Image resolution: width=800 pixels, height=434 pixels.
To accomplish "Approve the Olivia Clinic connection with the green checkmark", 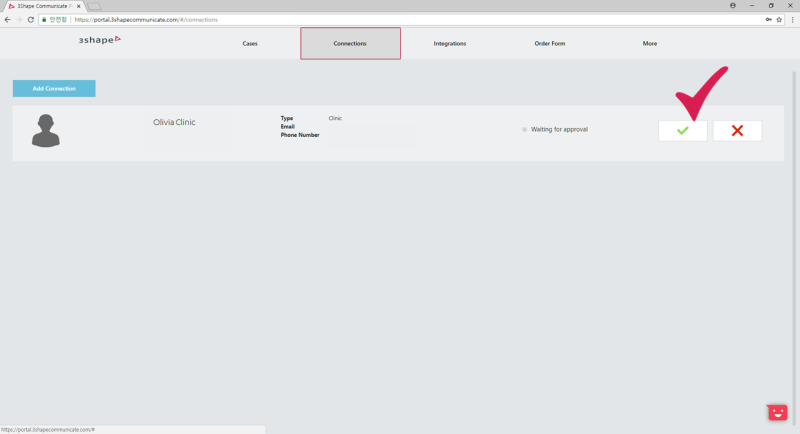I will tap(683, 131).
